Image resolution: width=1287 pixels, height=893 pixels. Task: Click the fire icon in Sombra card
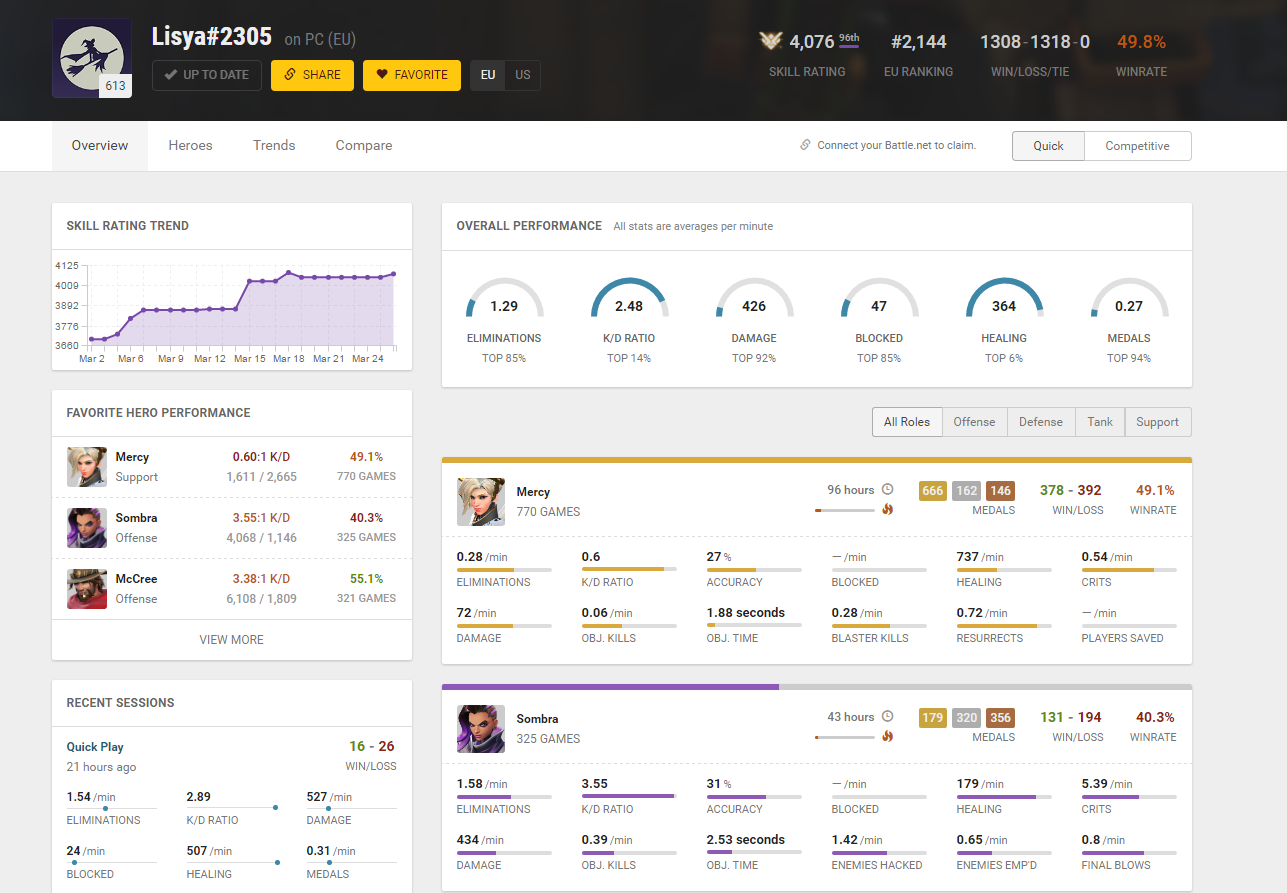(x=887, y=736)
